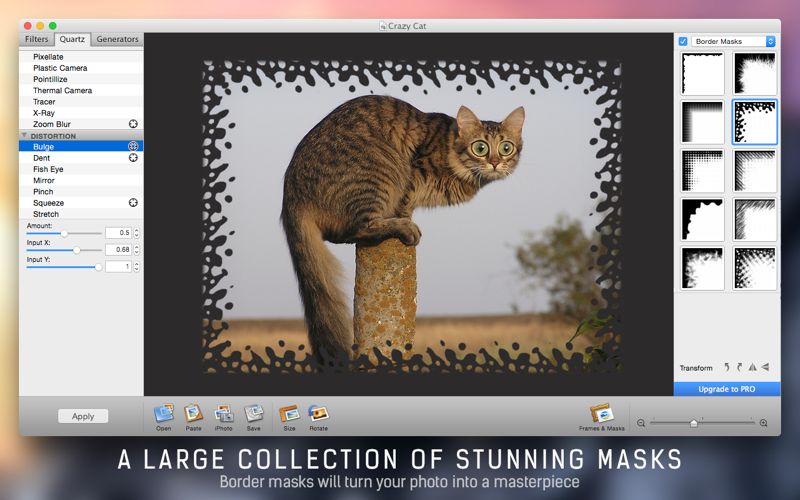
Task: Click the target icon beside Bulge
Action: point(133,146)
